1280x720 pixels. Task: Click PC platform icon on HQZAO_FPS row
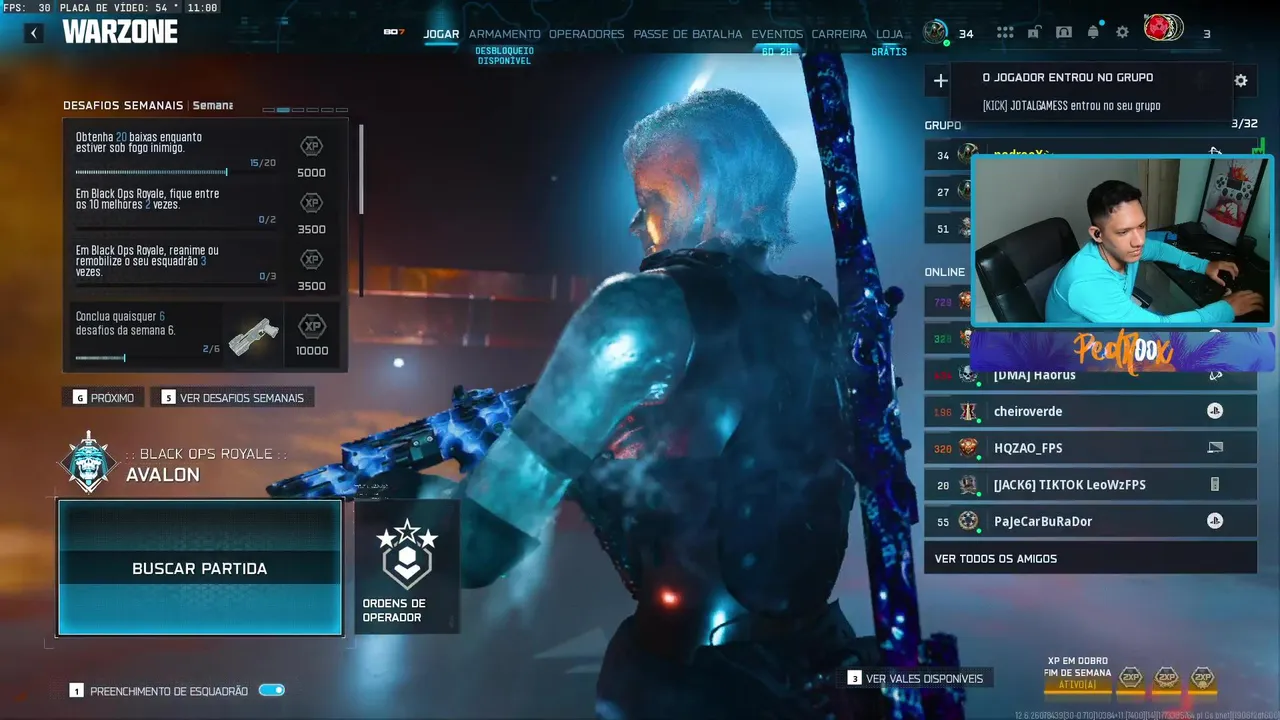(x=1215, y=447)
